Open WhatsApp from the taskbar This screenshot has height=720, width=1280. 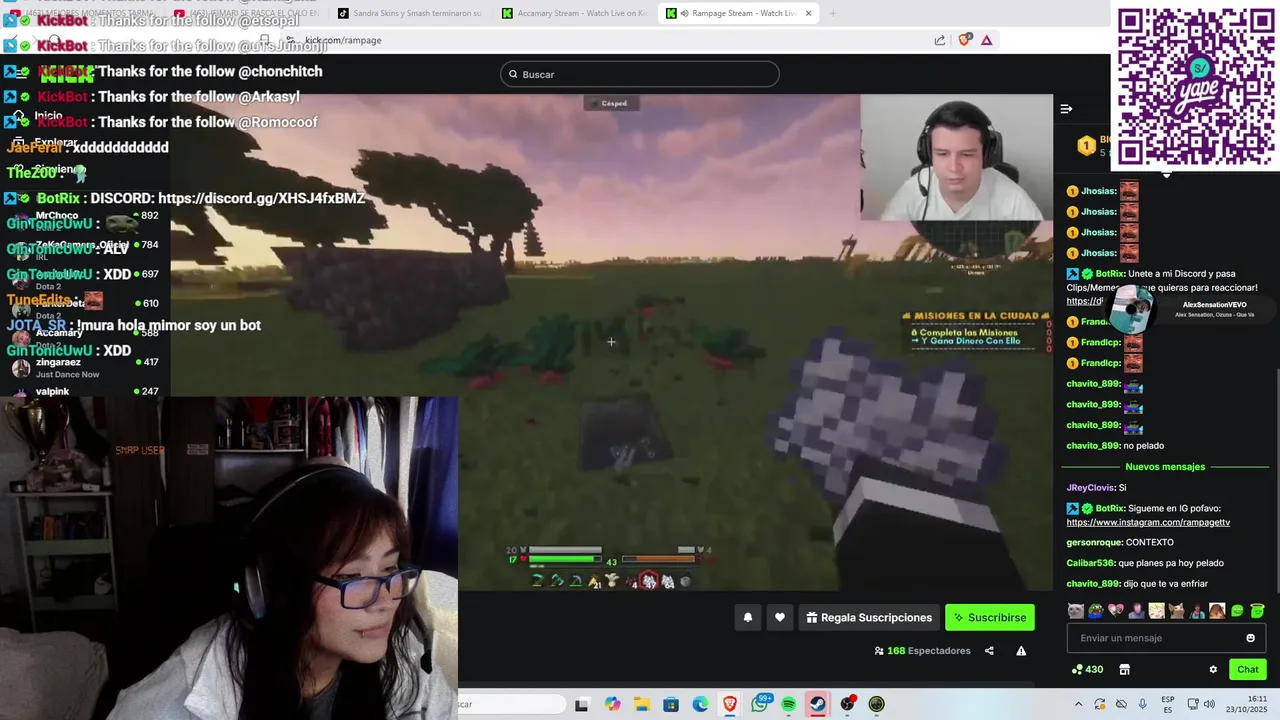point(760,704)
